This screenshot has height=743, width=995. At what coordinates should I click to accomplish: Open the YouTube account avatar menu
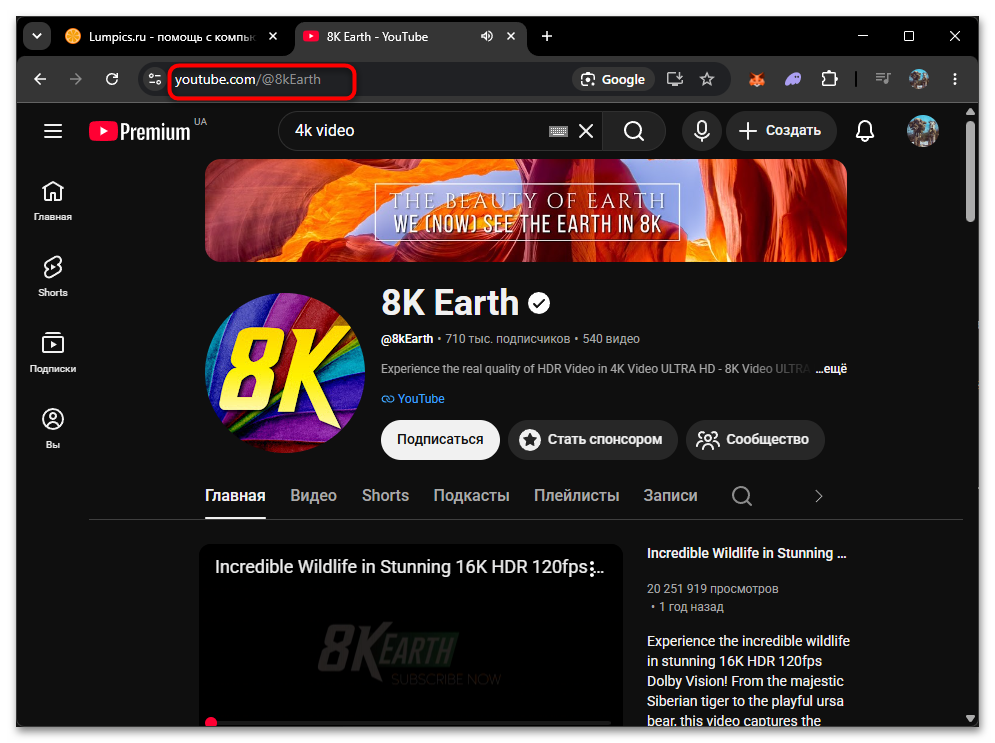923,131
